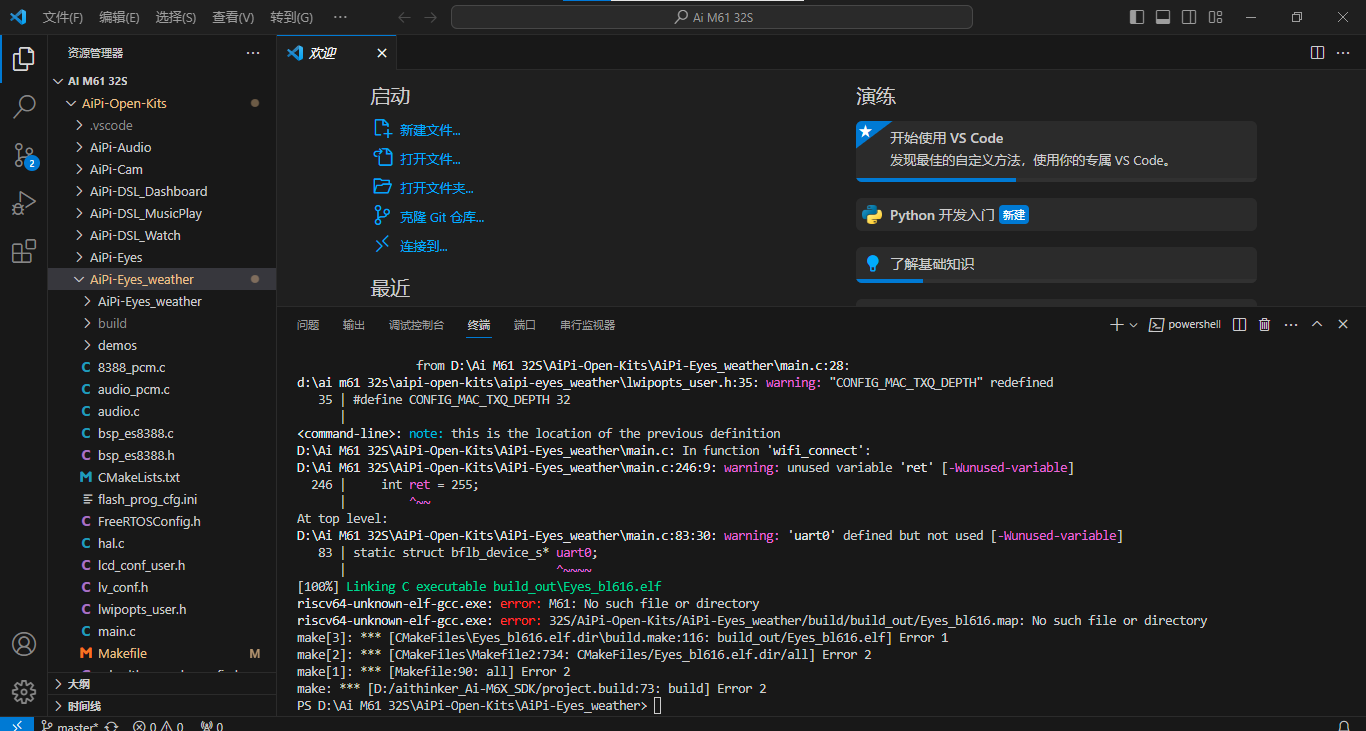The image size is (1366, 731).
Task: Open Explorer panel more actions ellipsis
Action: (253, 53)
